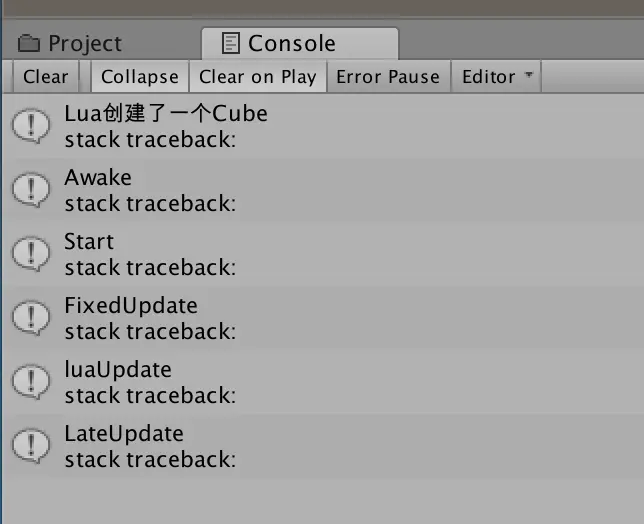Select the 'Lua创建了一个Cube' log entry text

[166, 113]
